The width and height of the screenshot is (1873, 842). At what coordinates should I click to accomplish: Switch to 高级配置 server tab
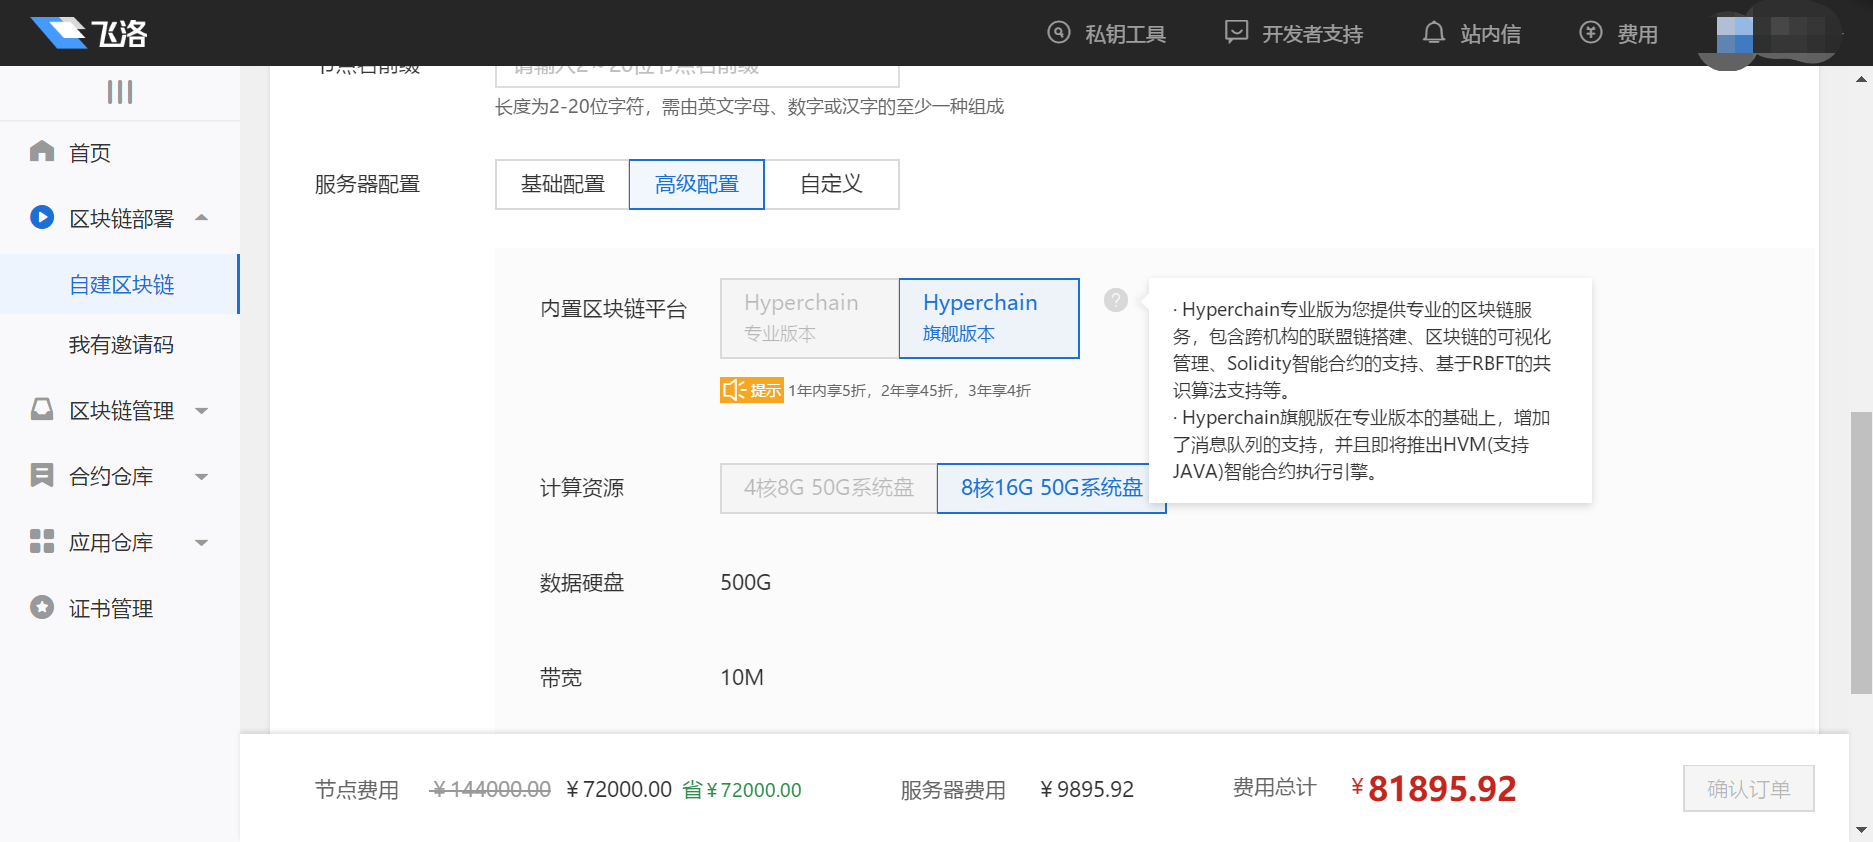pos(697,184)
